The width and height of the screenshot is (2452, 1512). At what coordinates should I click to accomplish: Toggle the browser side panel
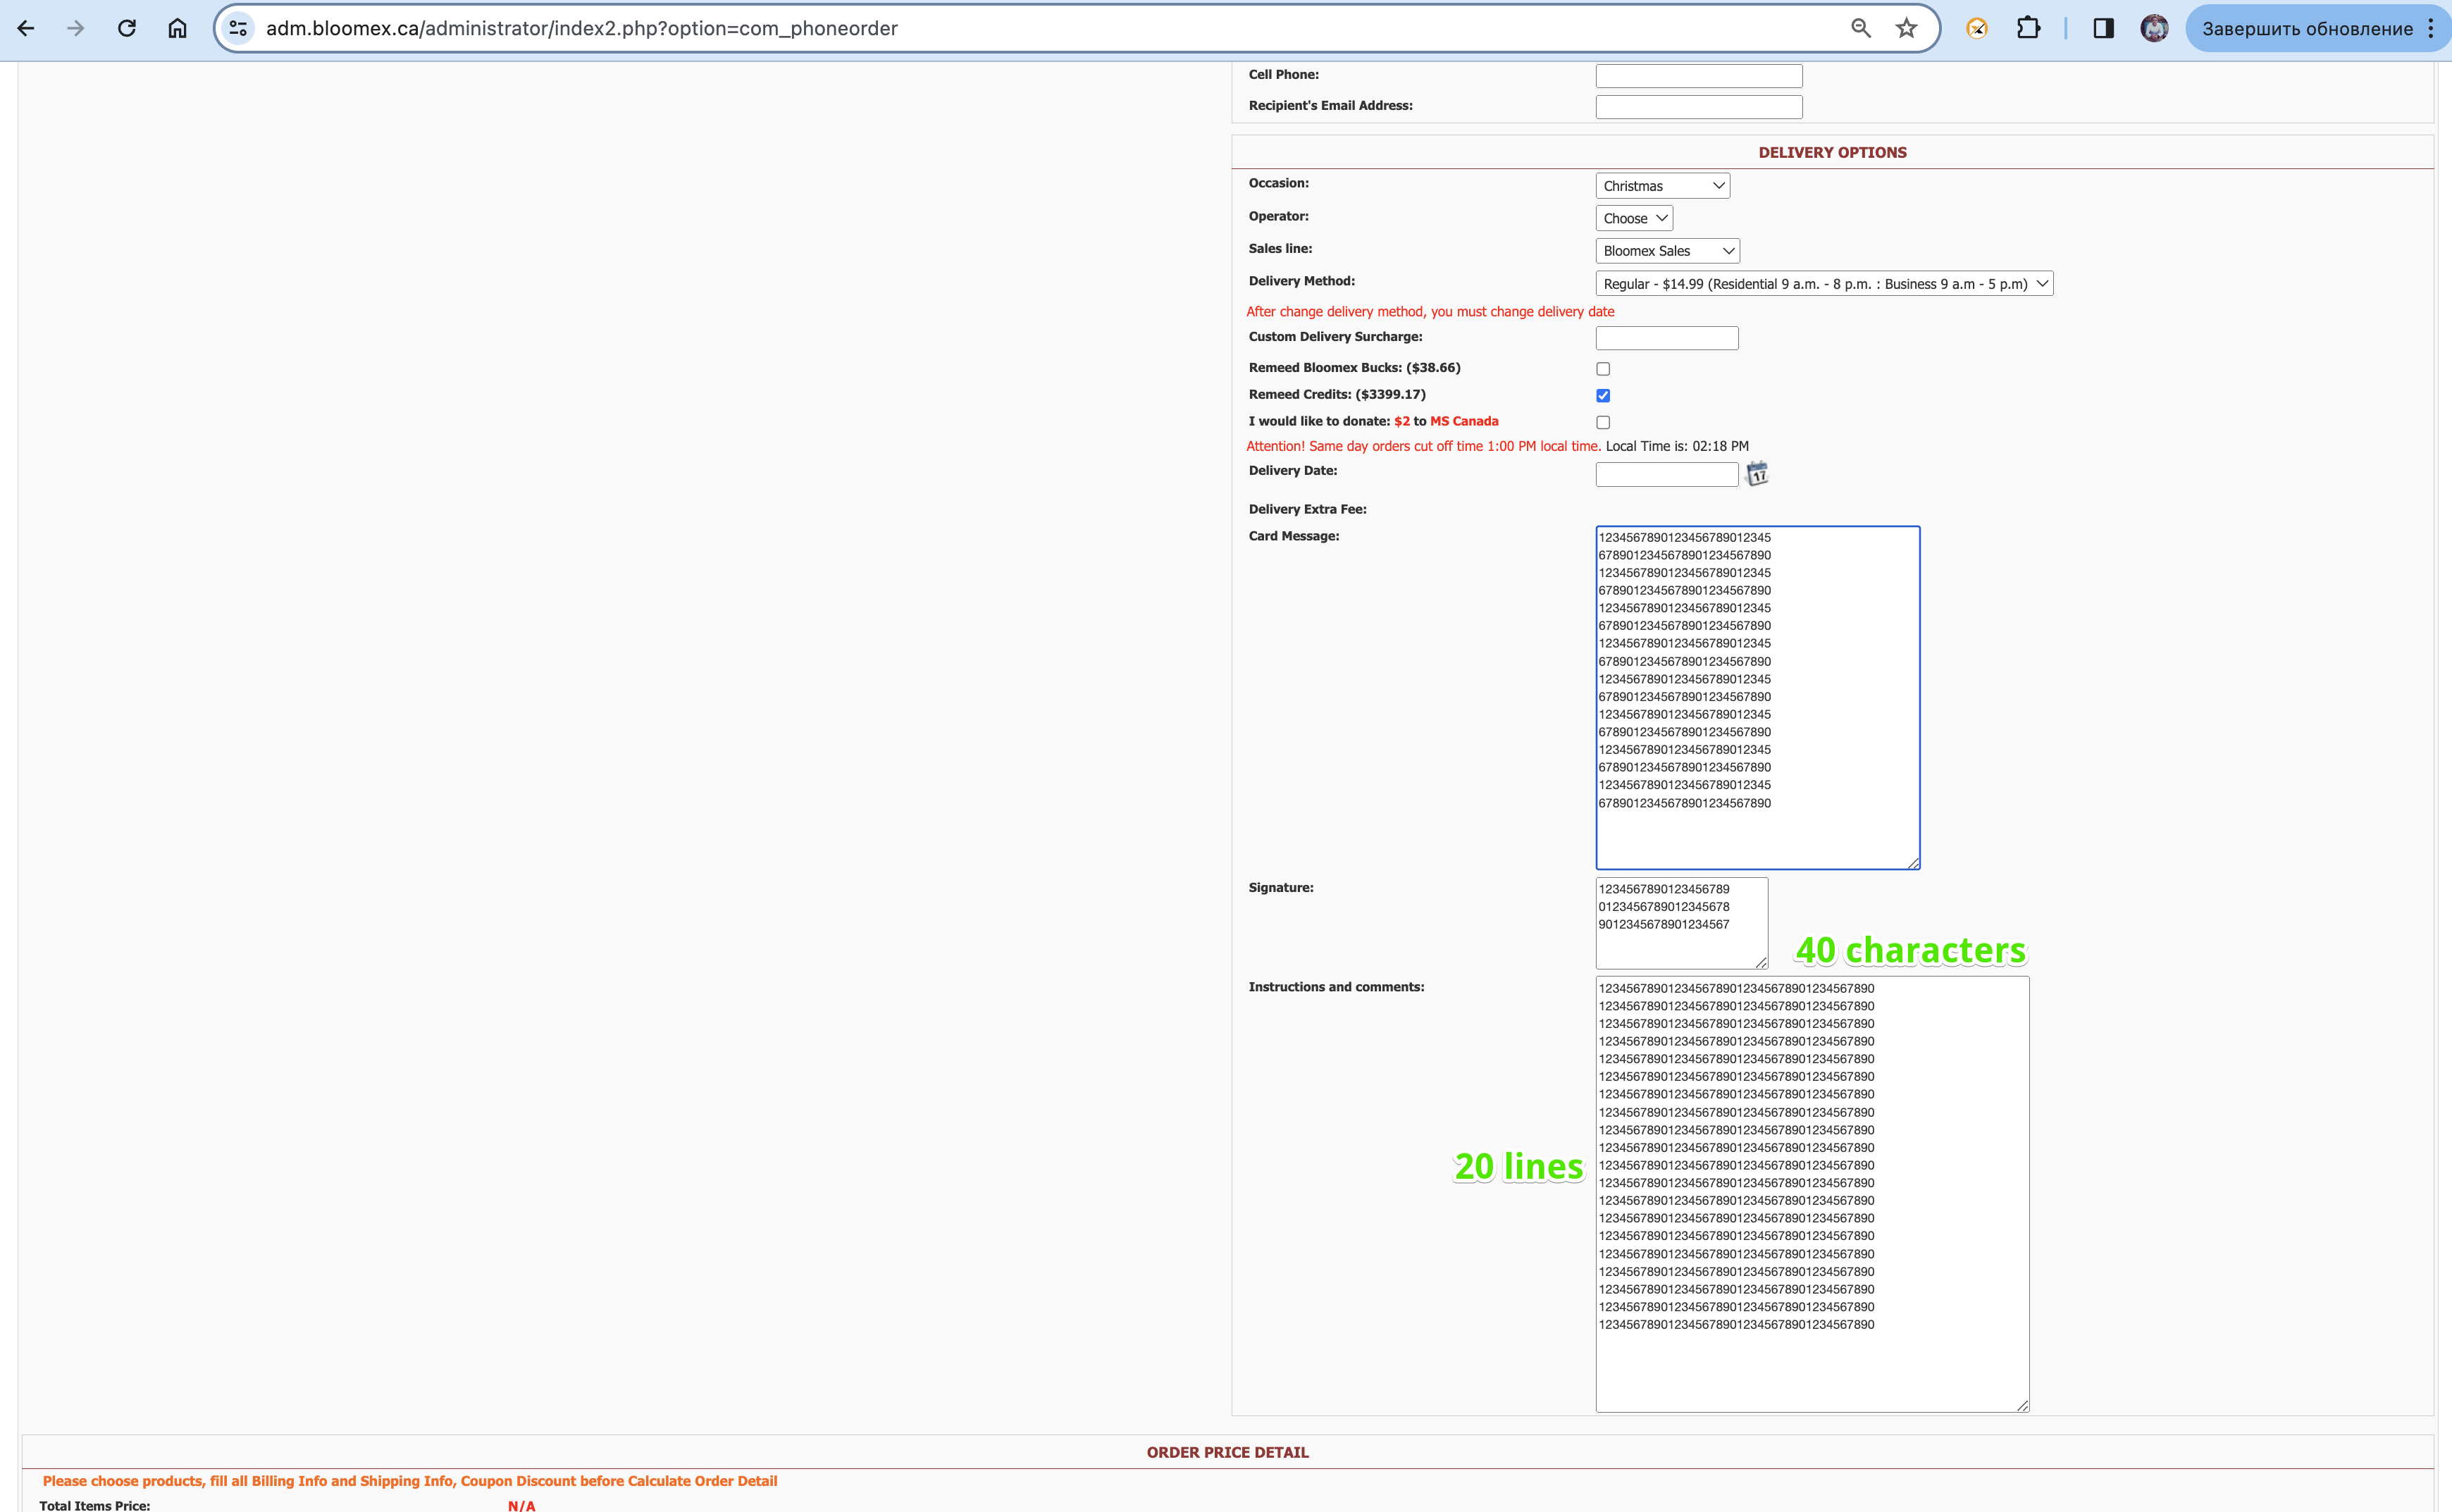pos(2103,28)
